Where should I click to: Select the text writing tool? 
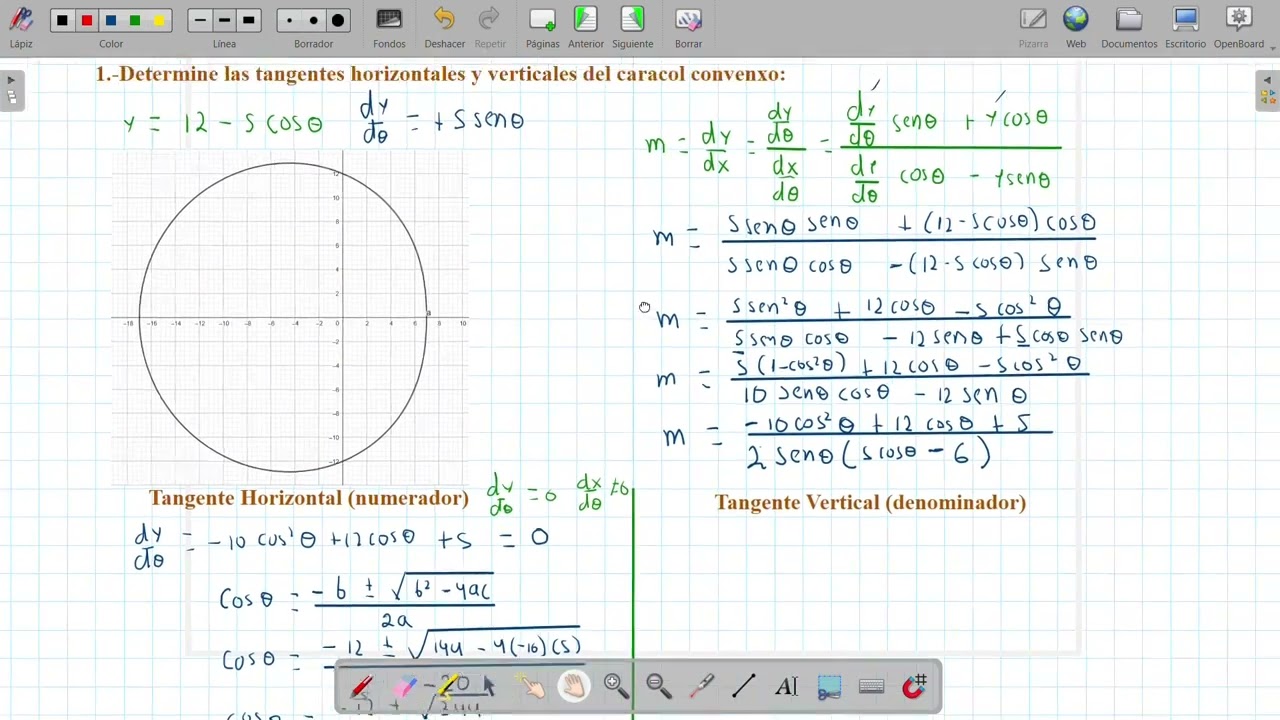coord(786,686)
